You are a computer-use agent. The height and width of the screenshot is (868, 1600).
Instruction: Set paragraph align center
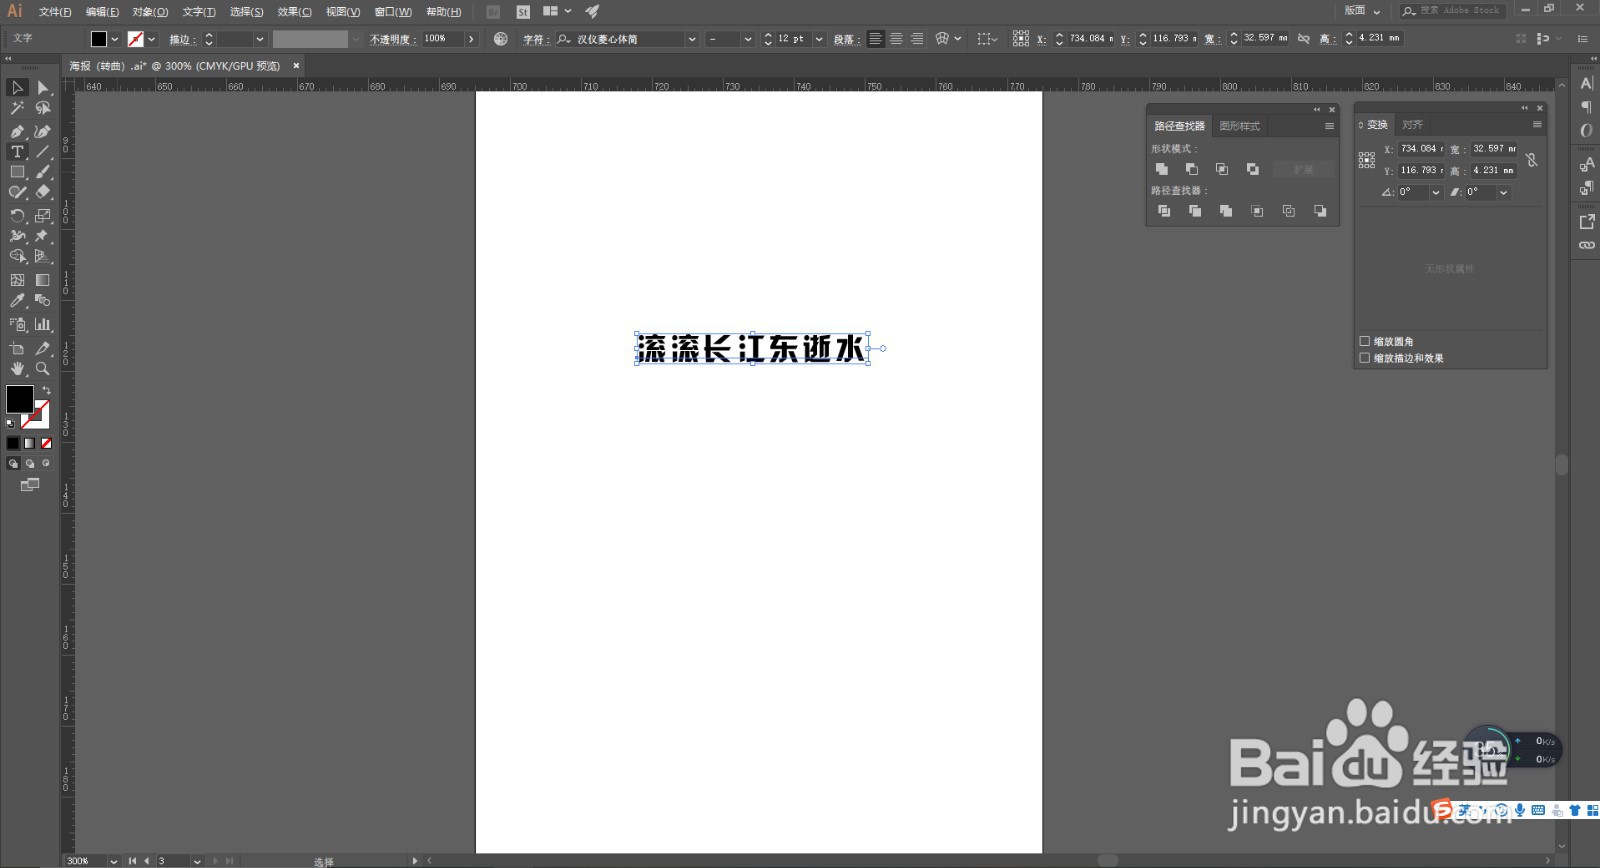pos(896,39)
